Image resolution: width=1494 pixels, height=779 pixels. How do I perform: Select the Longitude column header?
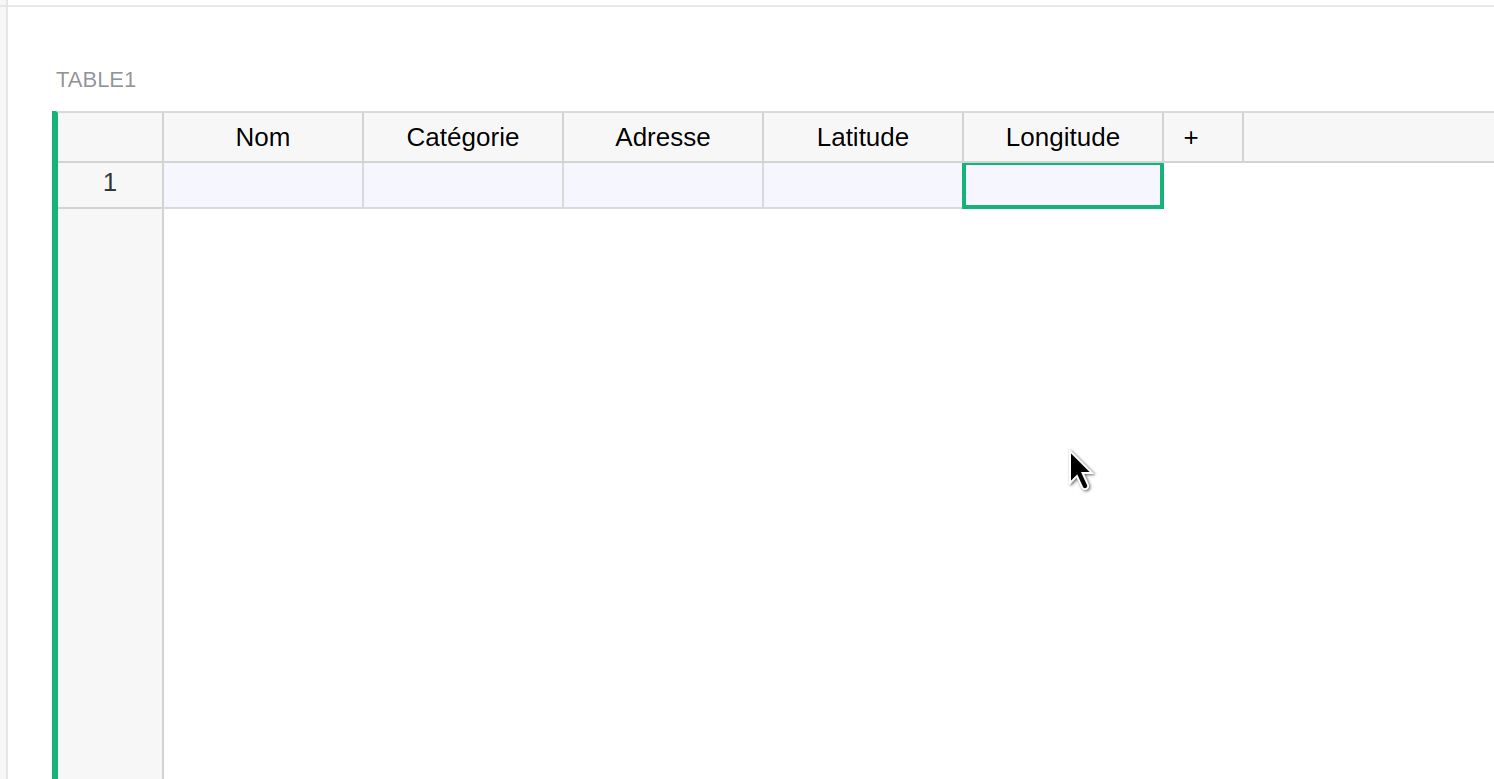1063,138
